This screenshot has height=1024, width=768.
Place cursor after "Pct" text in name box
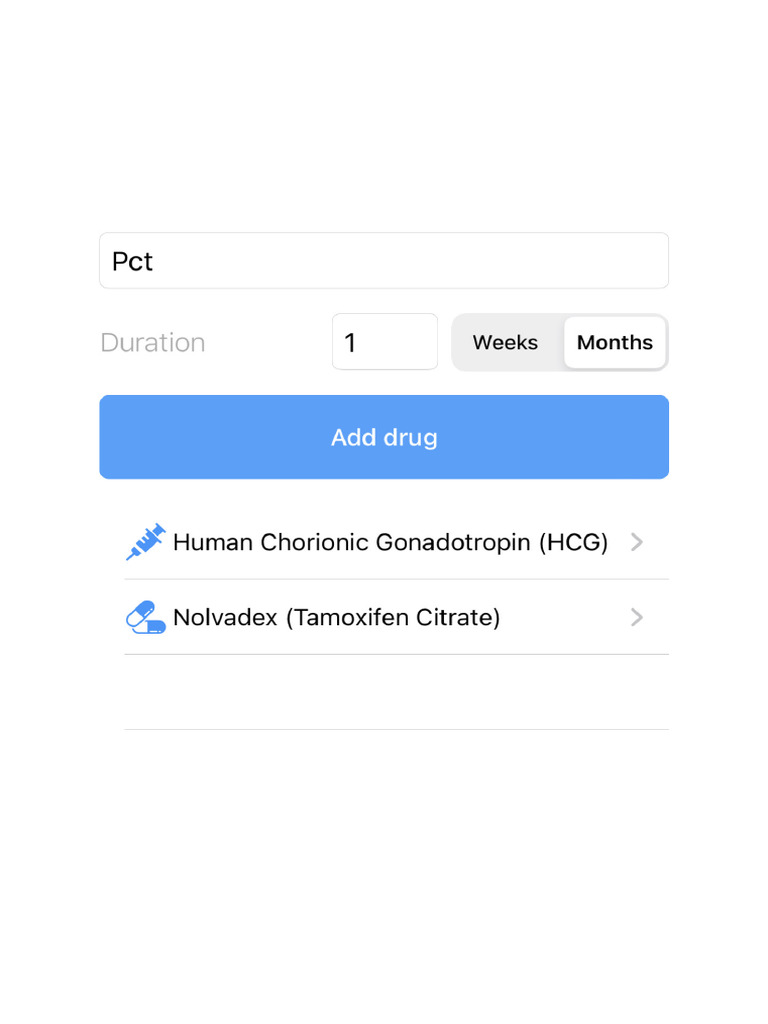click(156, 261)
